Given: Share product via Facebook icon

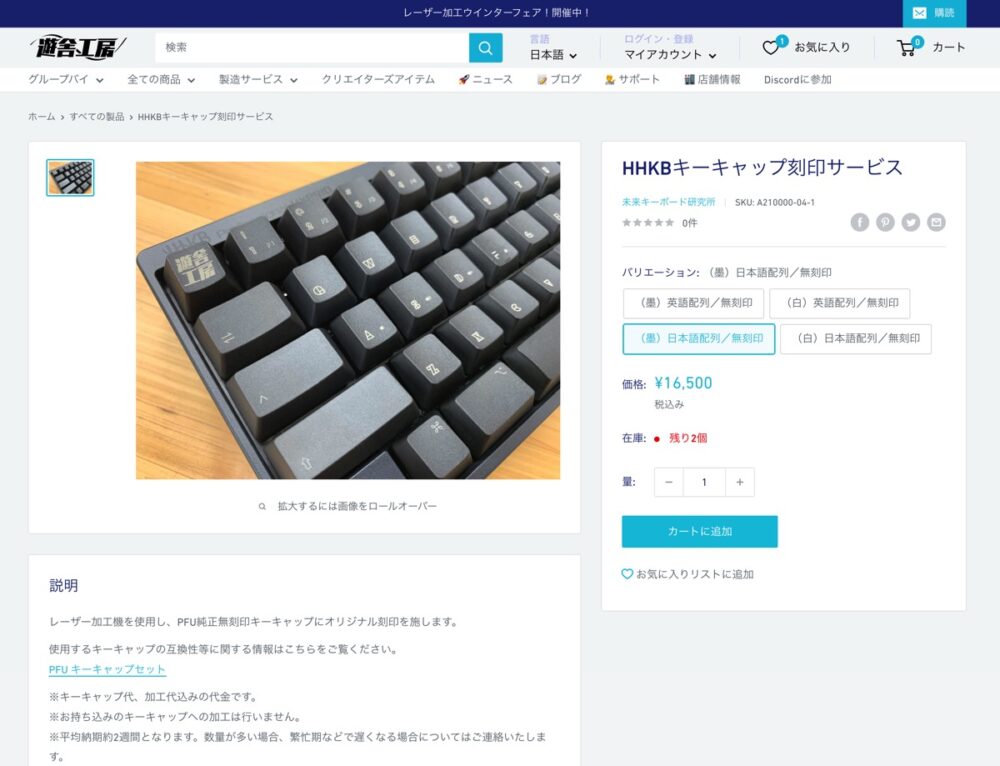Looking at the screenshot, I should click(859, 222).
